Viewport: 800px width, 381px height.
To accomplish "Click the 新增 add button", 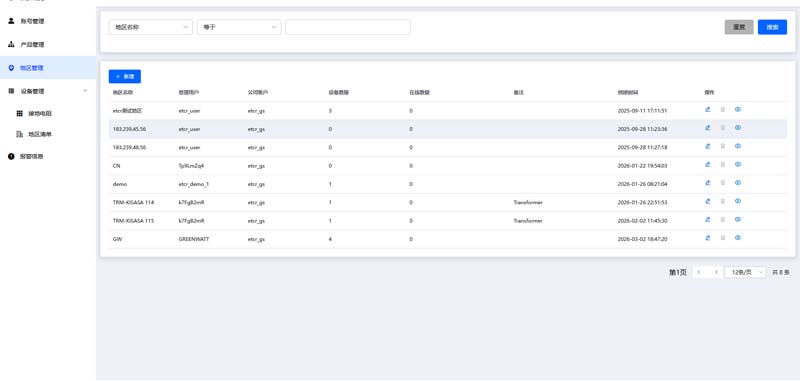I will (x=124, y=77).
